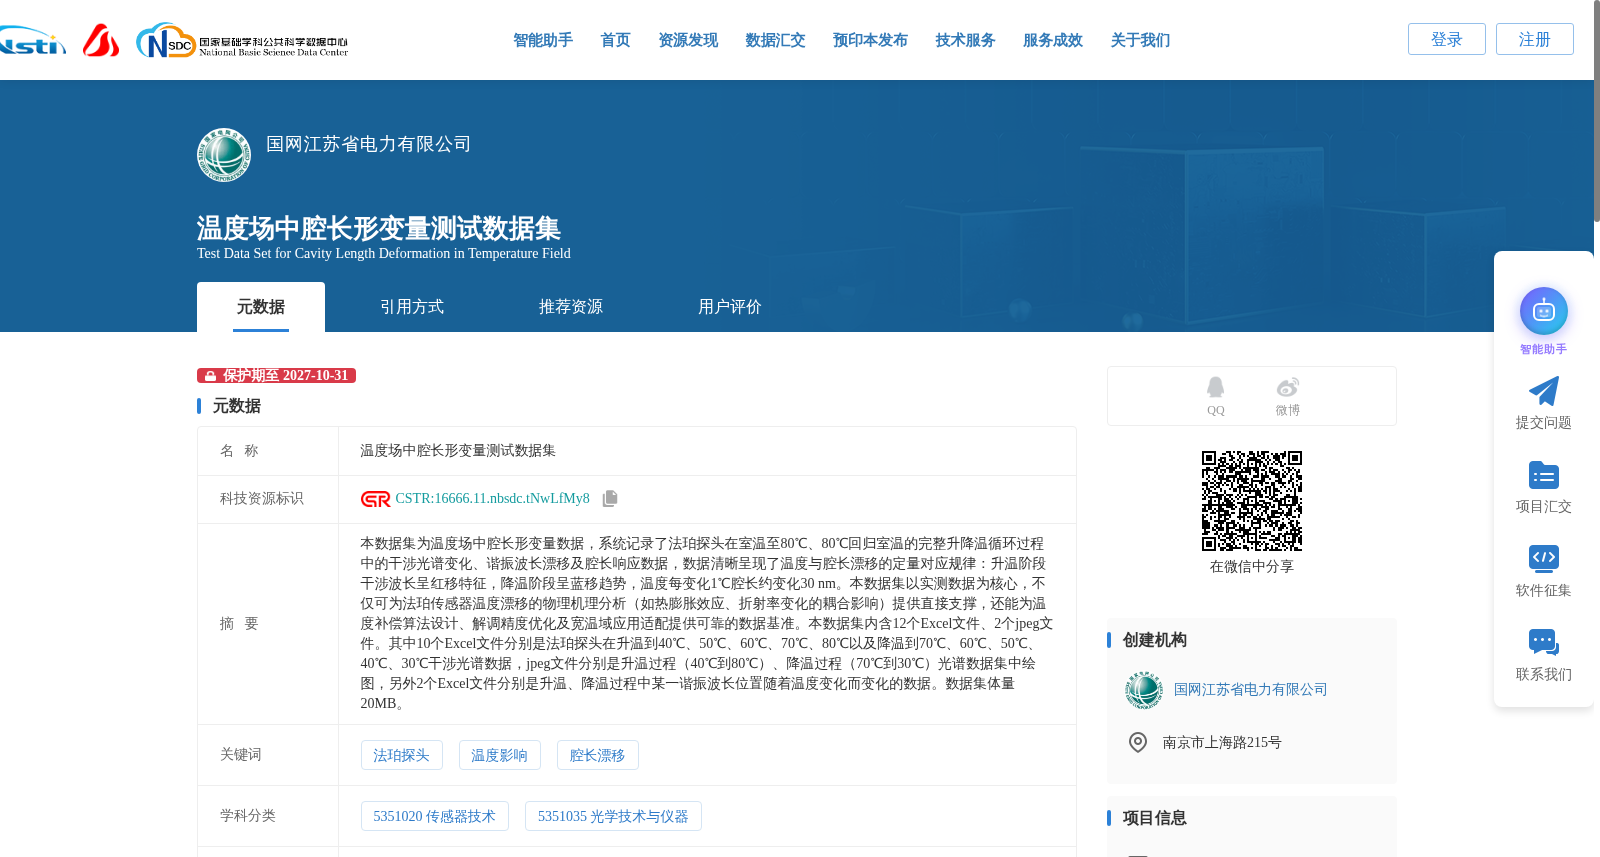Go to 首页 in navigation
This screenshot has height=857, width=1600.
tap(615, 40)
